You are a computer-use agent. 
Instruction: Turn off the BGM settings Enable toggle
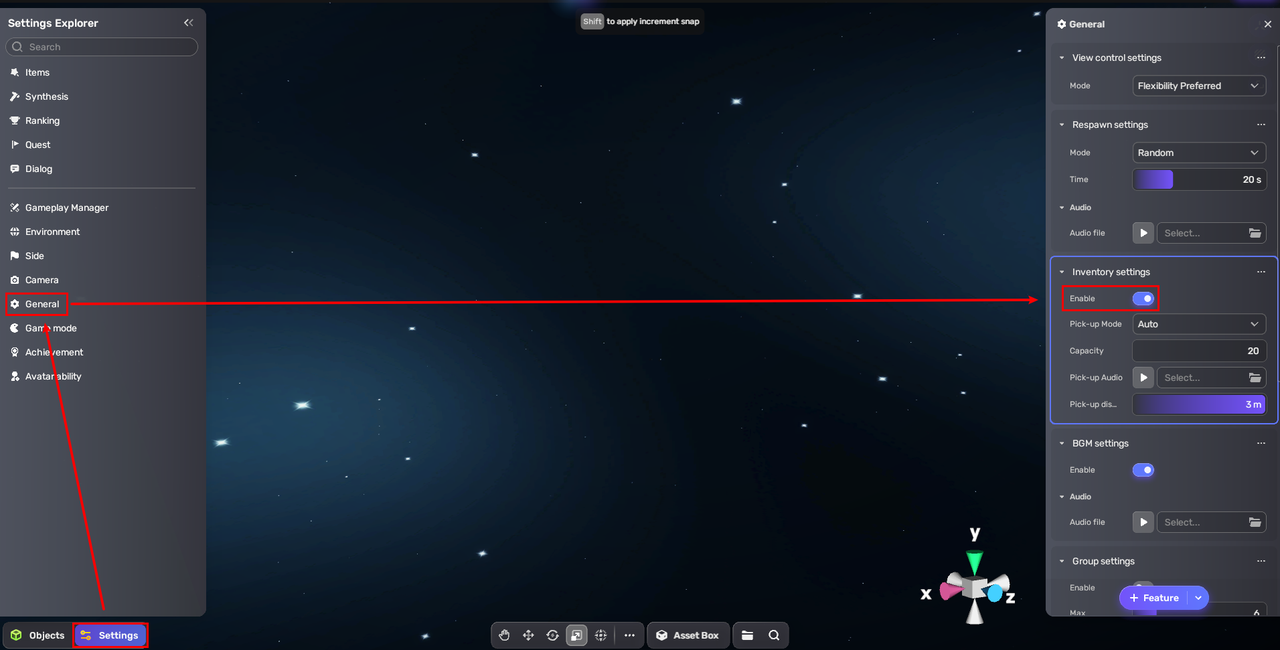(x=1143, y=470)
